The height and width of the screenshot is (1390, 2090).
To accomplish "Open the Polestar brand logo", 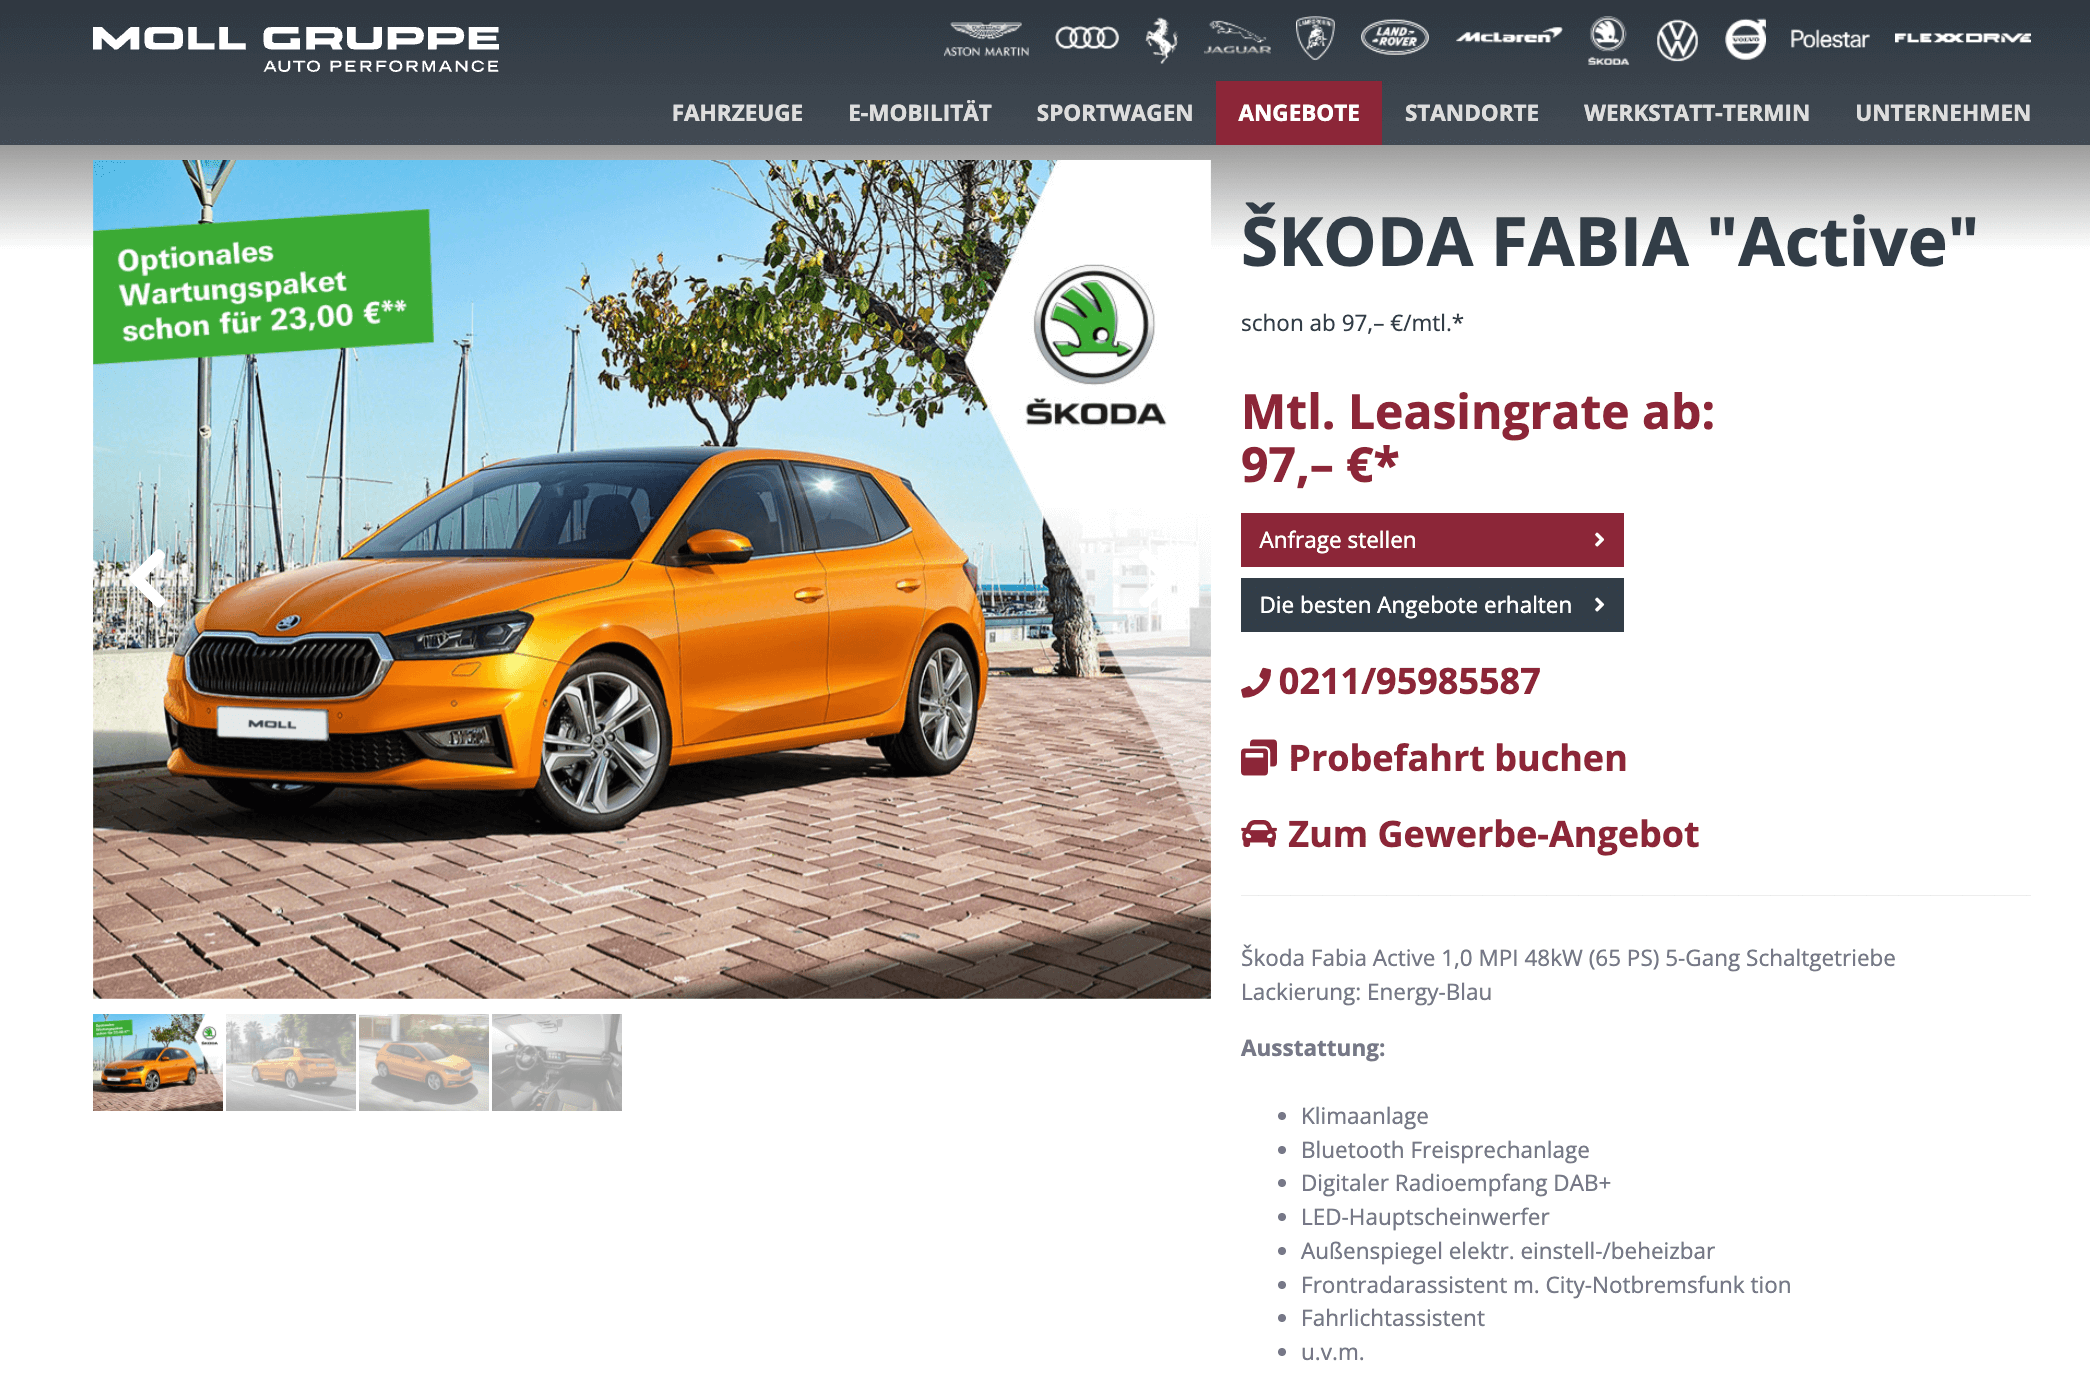I will click(x=1829, y=39).
